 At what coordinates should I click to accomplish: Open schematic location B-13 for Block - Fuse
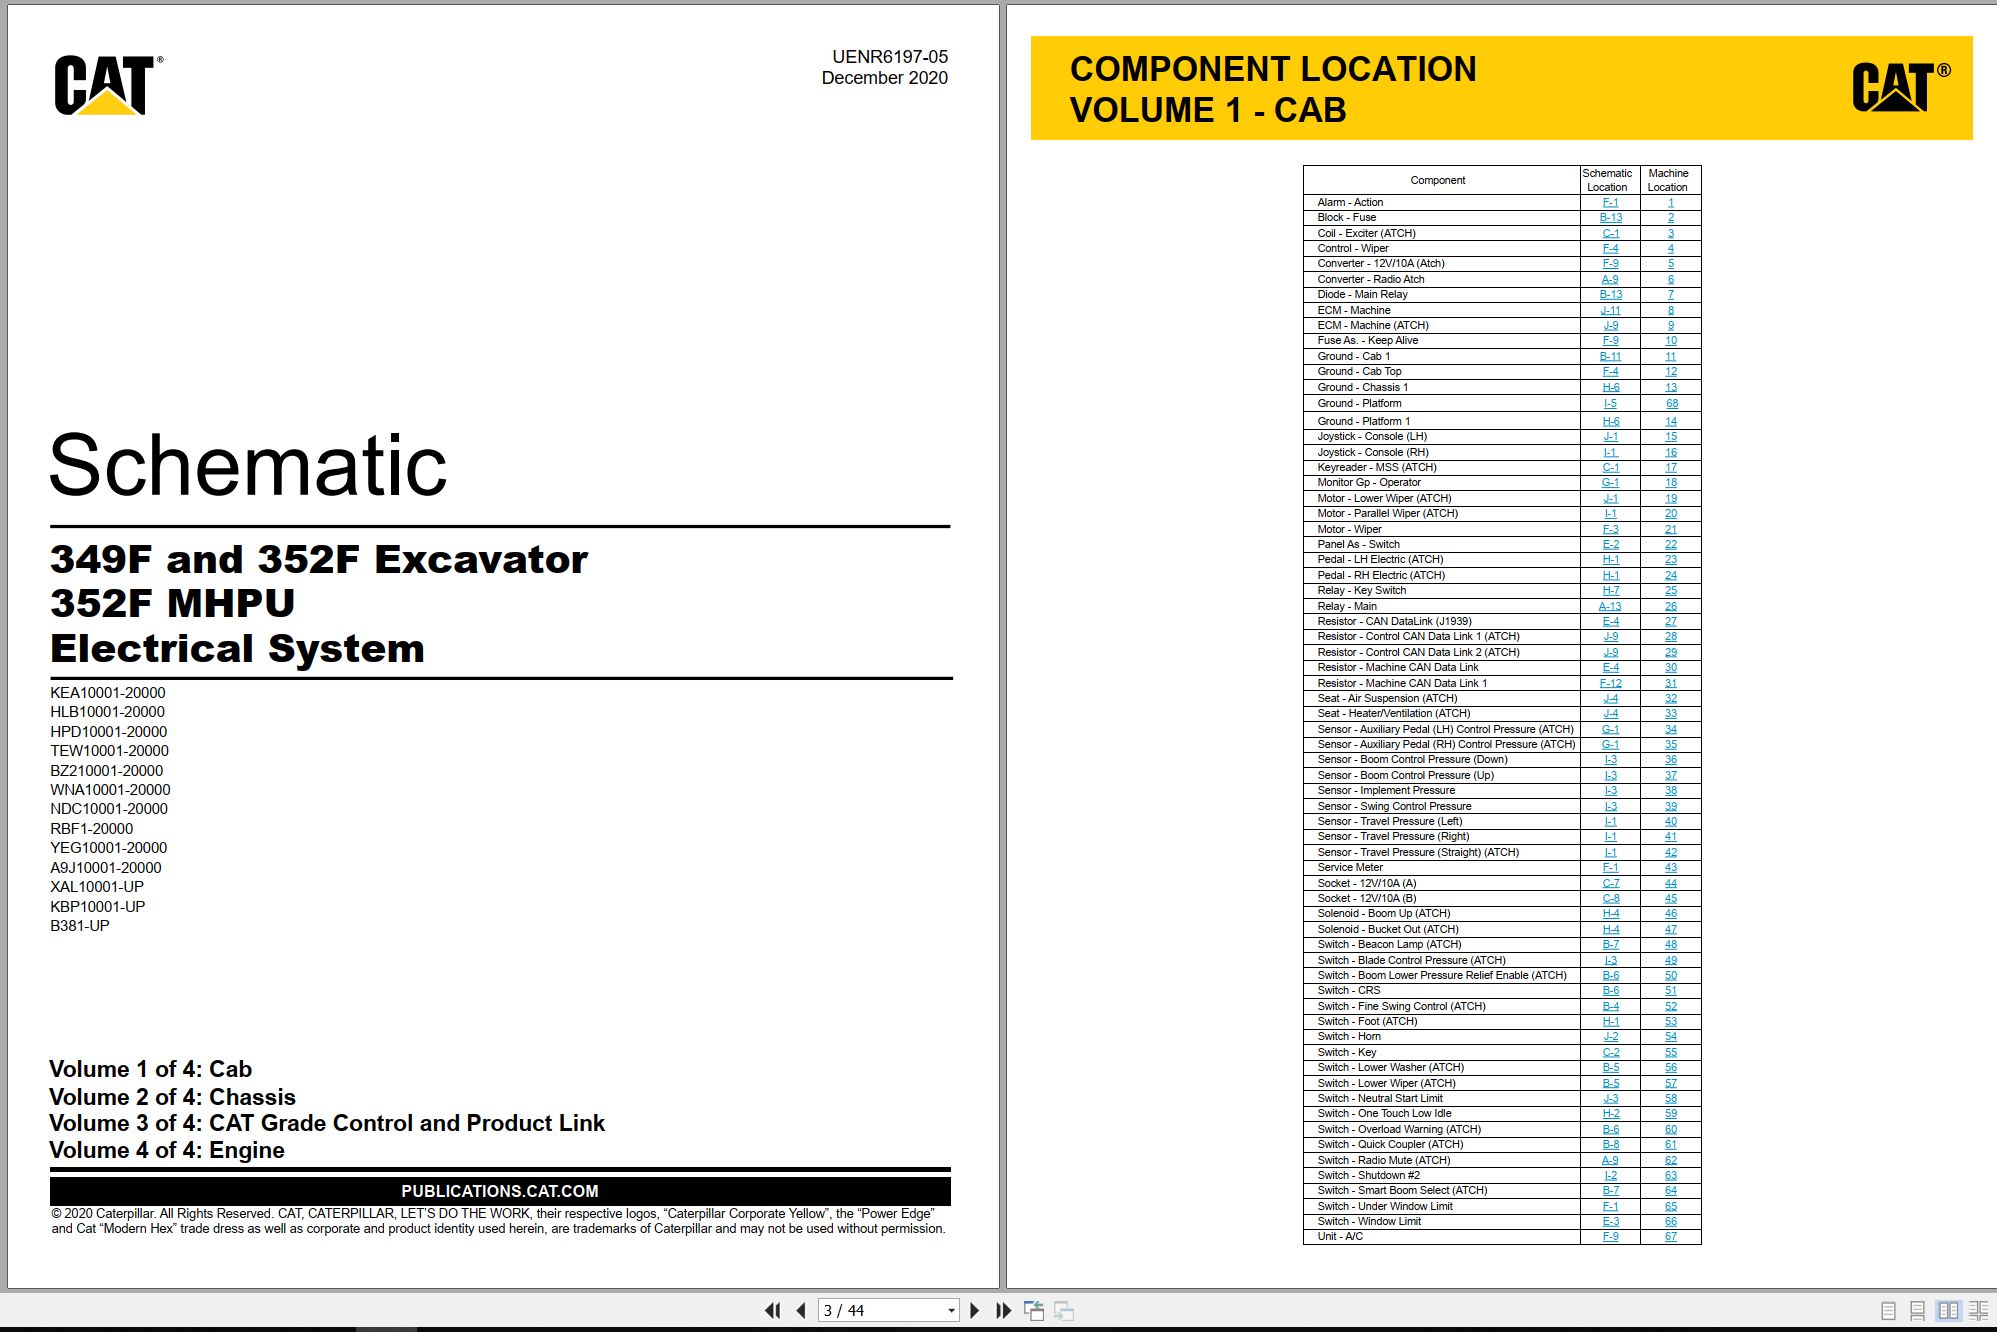[x=1610, y=217]
